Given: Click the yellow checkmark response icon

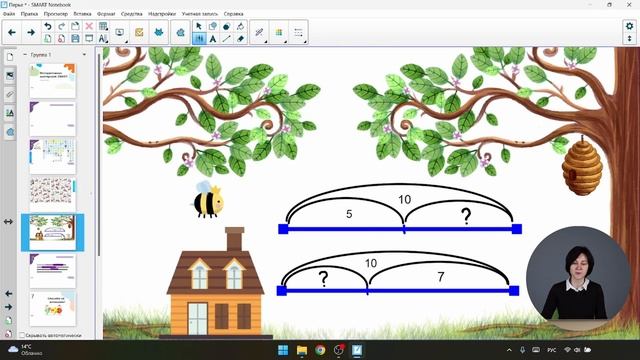Looking at the screenshot, I should 139,32.
